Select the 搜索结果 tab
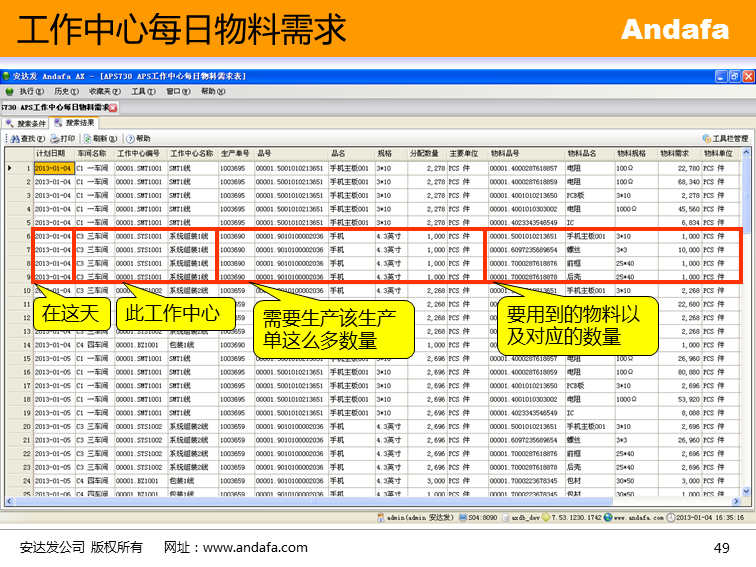 (76, 123)
